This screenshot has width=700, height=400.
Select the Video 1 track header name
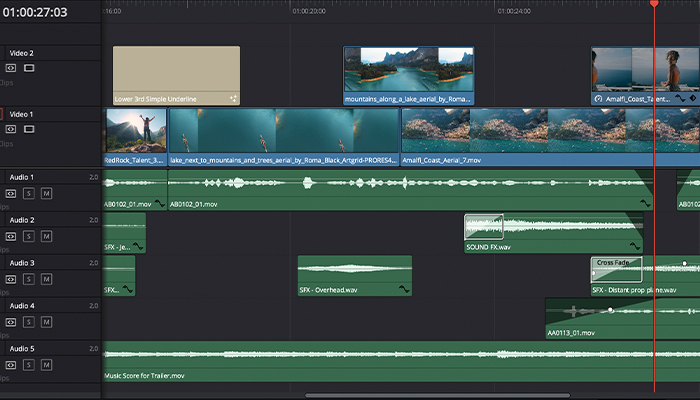tap(21, 114)
